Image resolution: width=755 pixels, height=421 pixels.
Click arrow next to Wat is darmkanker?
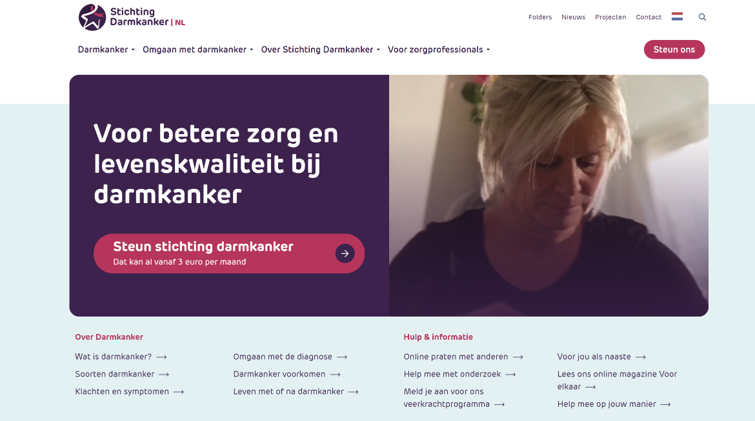tap(162, 357)
